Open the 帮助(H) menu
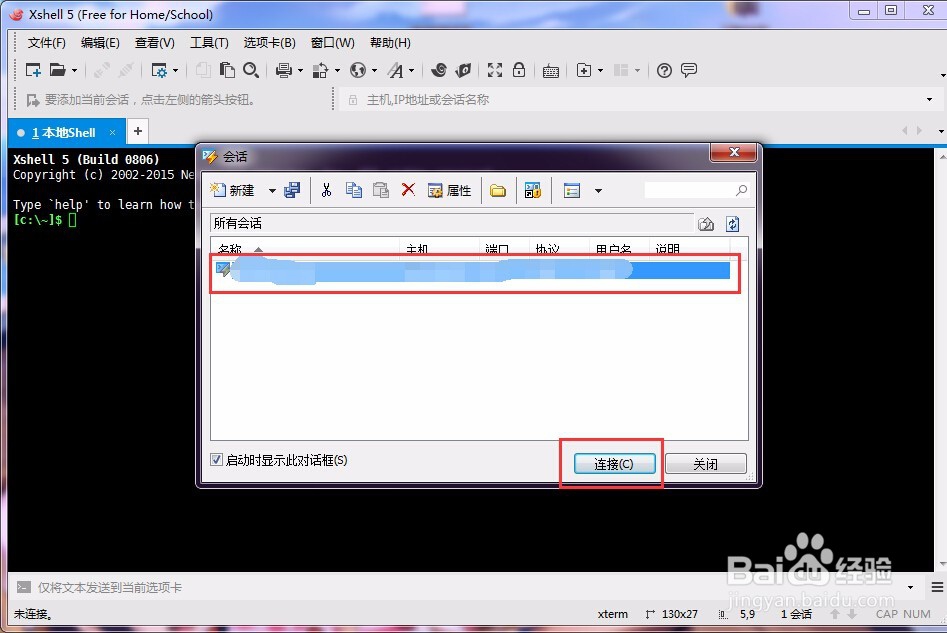Screen dimensions: 947x633 point(390,43)
